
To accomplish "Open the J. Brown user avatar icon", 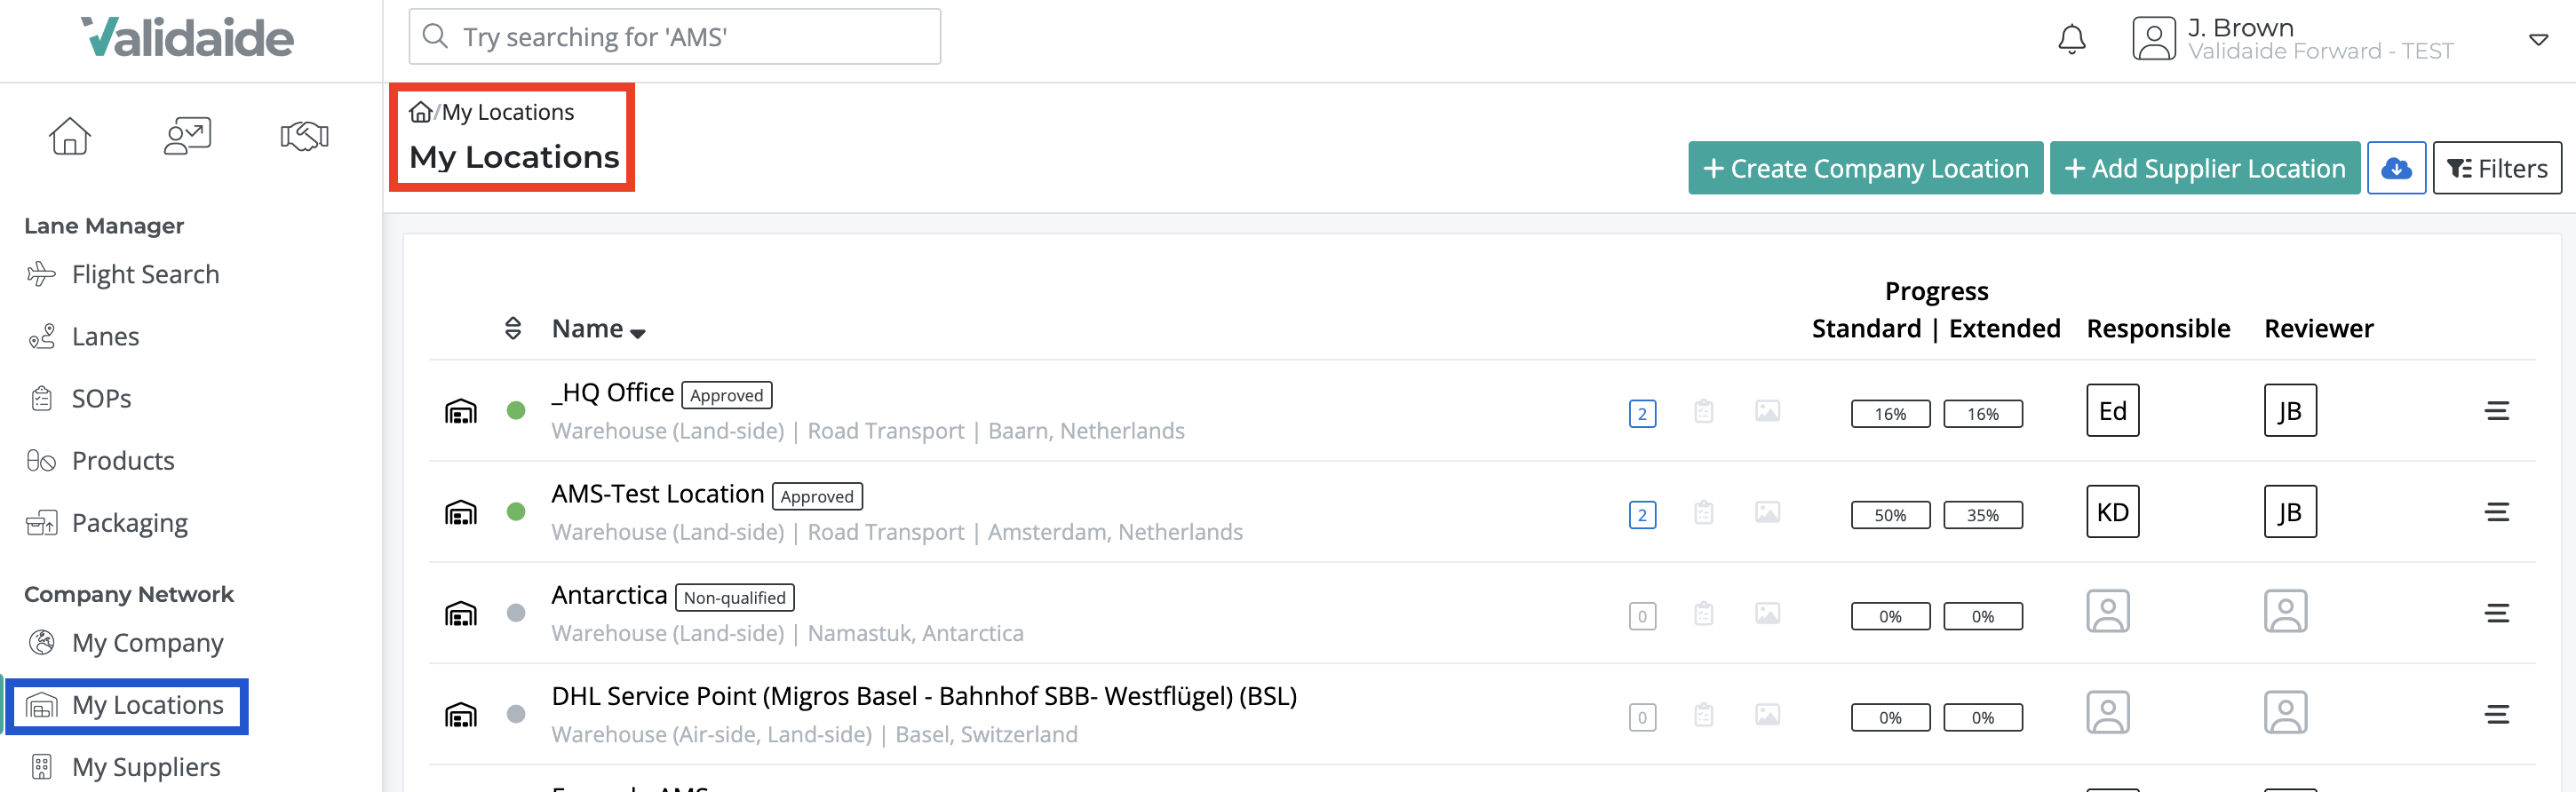I will (2153, 39).
